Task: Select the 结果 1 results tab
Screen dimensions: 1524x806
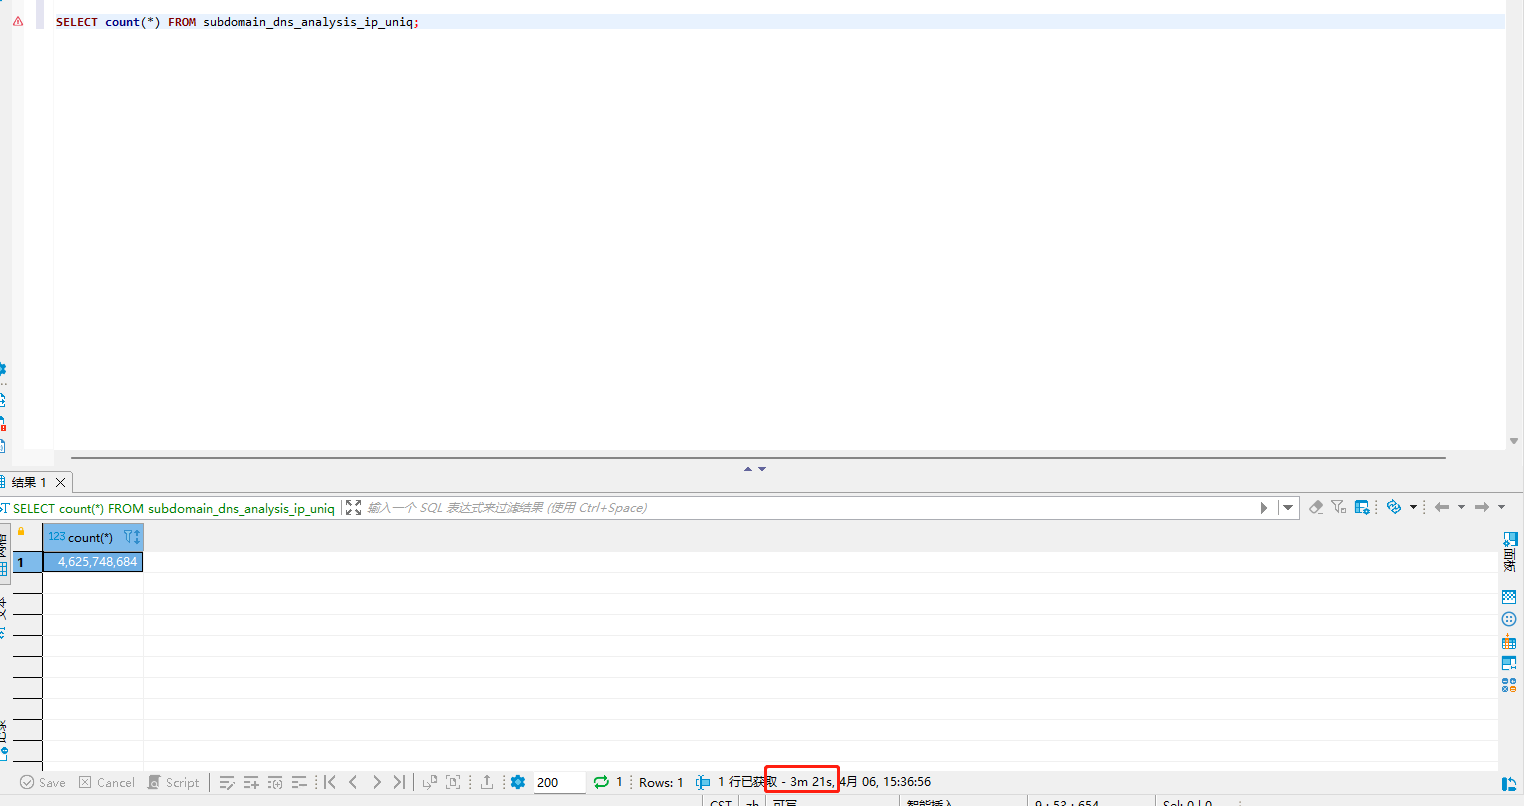Action: [30, 482]
